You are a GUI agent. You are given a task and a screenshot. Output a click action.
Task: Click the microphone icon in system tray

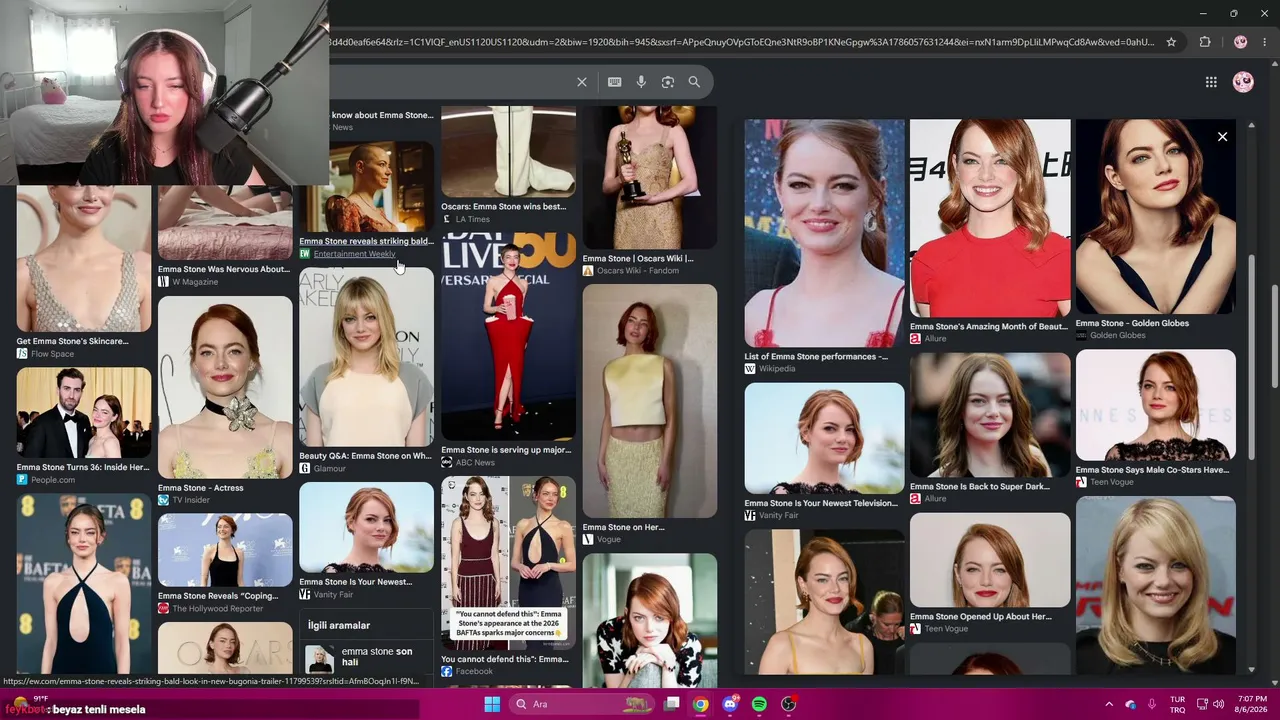tap(1151, 704)
